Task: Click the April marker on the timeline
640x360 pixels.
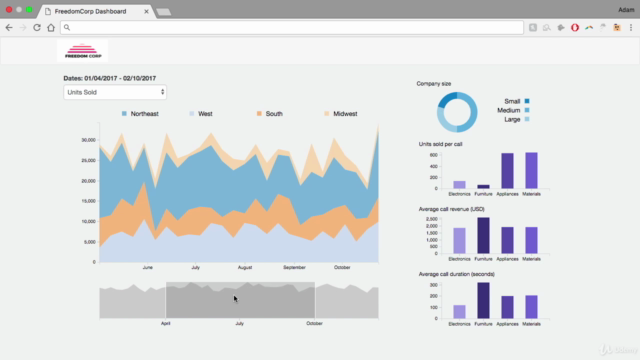Action: pyautogui.click(x=165, y=323)
